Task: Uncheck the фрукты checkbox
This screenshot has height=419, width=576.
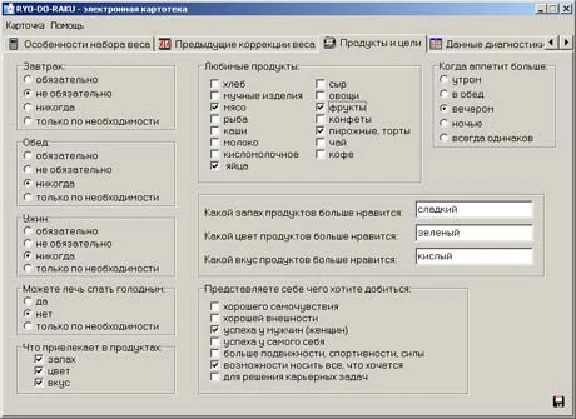Action: pos(320,107)
